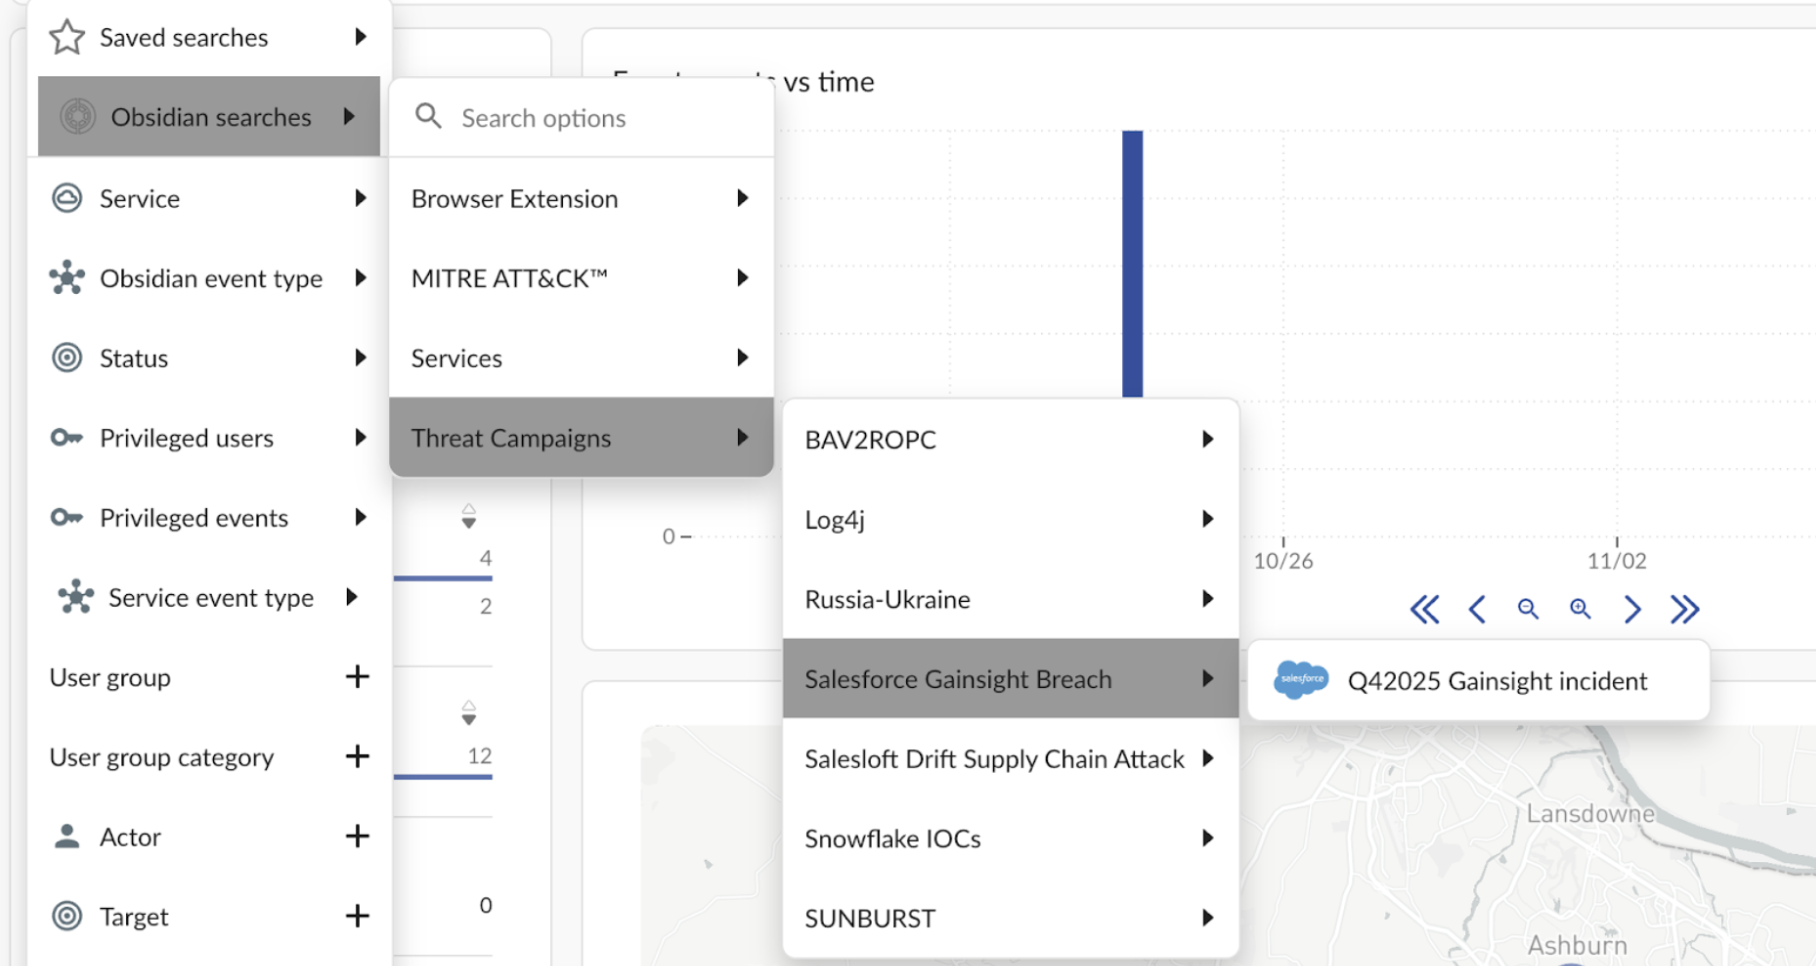Step chart back with single left arrow
The image size is (1816, 966).
1477,609
